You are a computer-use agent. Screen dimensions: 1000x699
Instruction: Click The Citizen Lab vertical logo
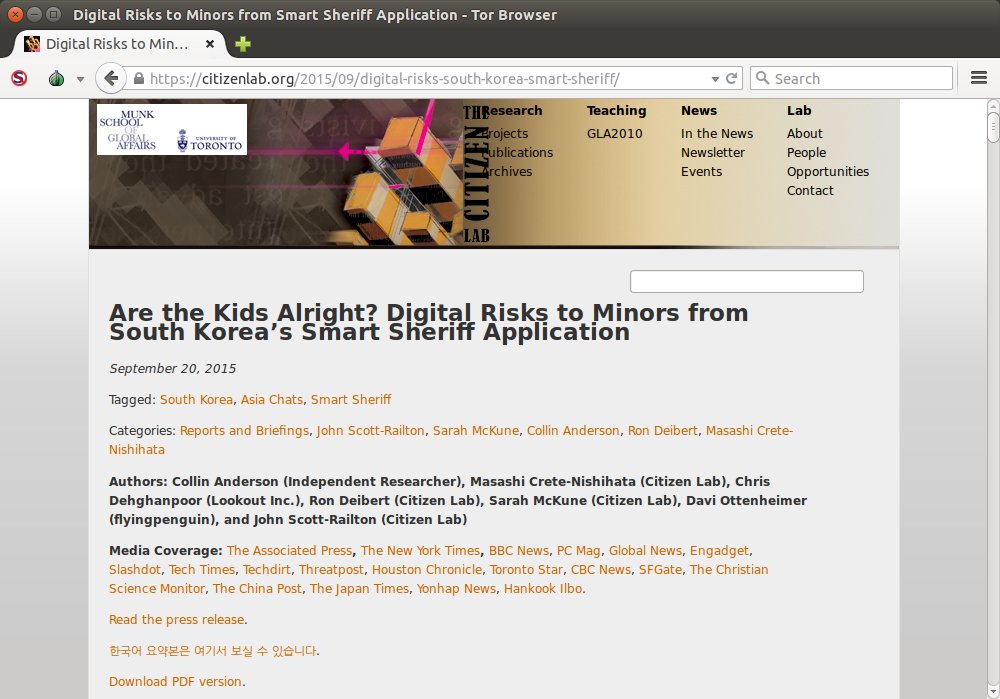[x=476, y=174]
